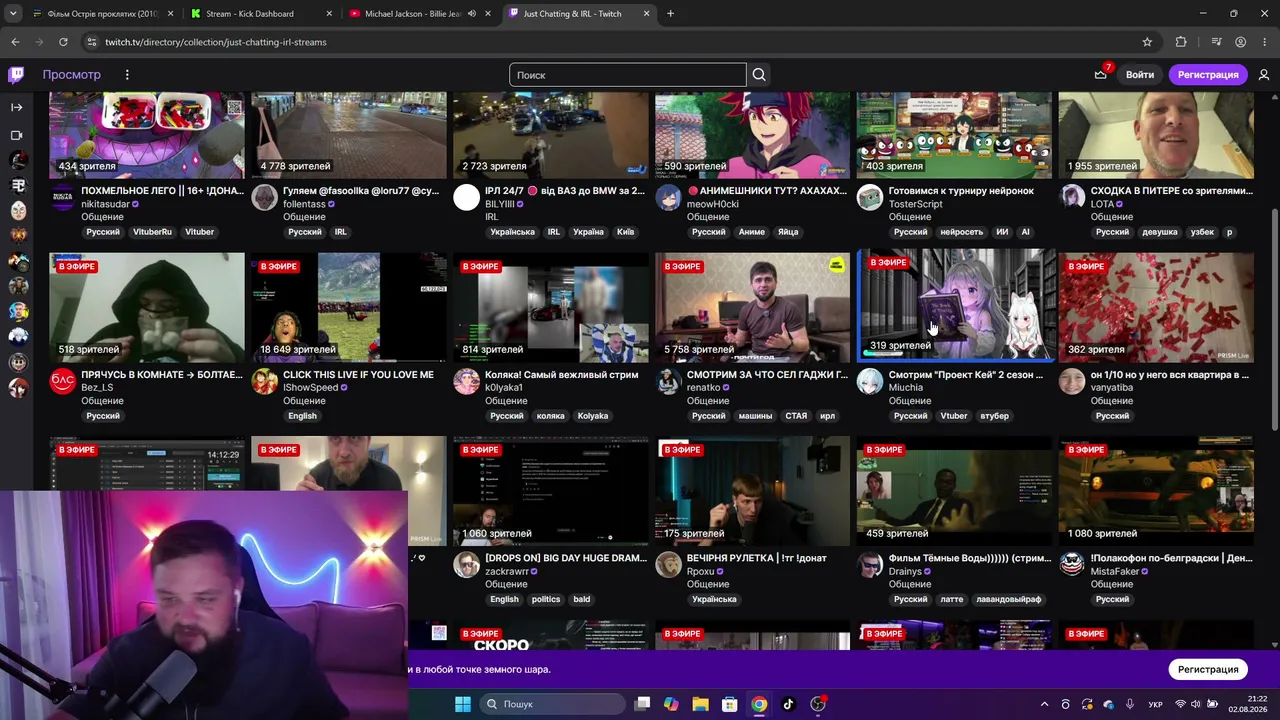Viewport: 1280px width, 720px height.
Task: Open the Miuchia stream thumbnail
Action: pyautogui.click(x=954, y=304)
